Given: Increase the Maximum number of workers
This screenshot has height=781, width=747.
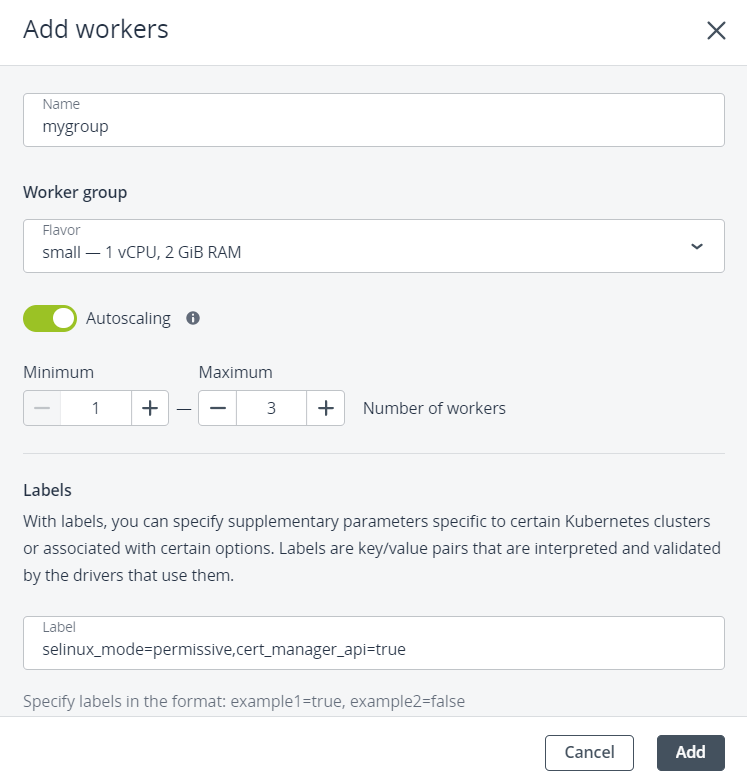Looking at the screenshot, I should point(325,408).
